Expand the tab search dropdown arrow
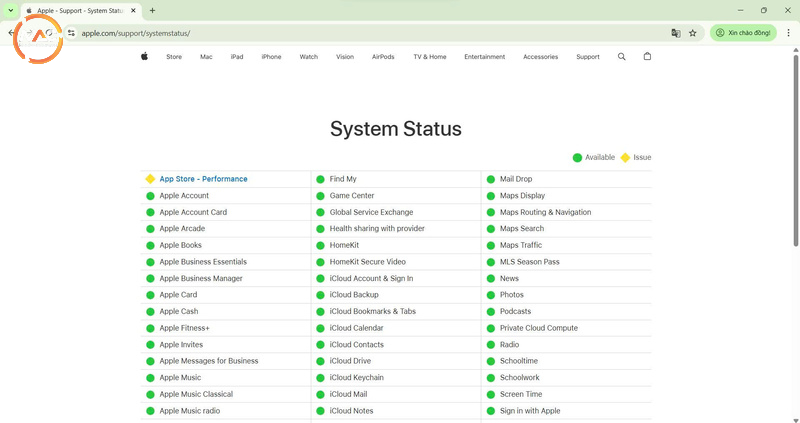Screen dimensions: 800x423 [10, 10]
